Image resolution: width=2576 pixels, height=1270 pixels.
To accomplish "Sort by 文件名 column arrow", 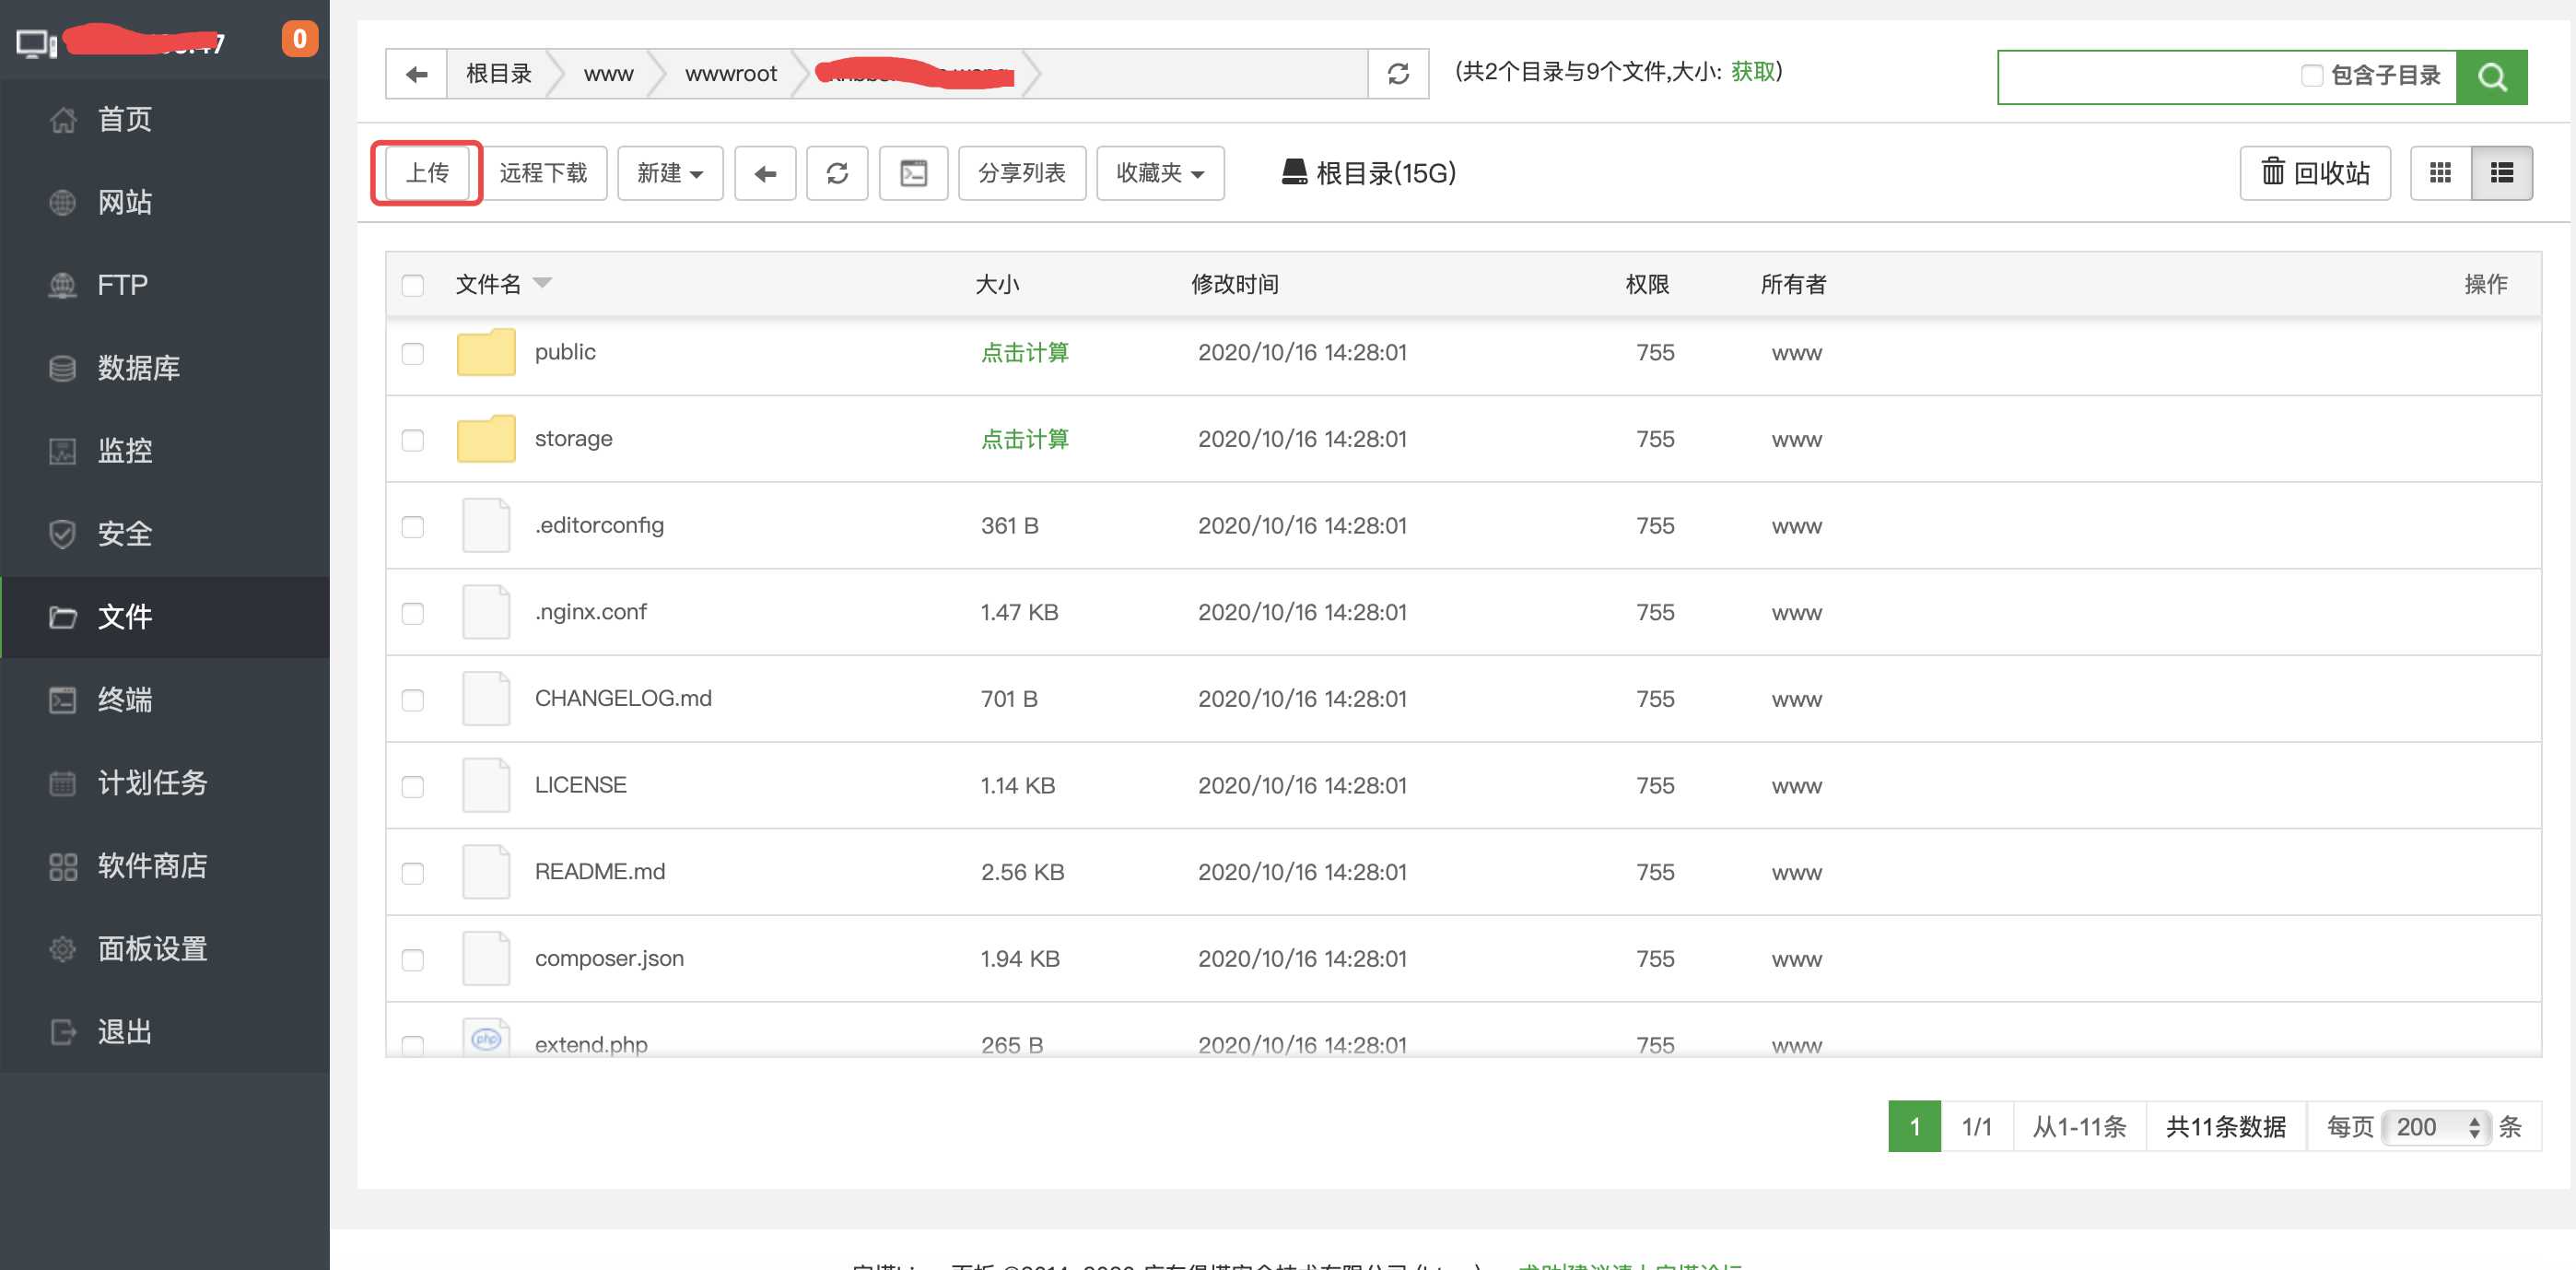I will [542, 283].
